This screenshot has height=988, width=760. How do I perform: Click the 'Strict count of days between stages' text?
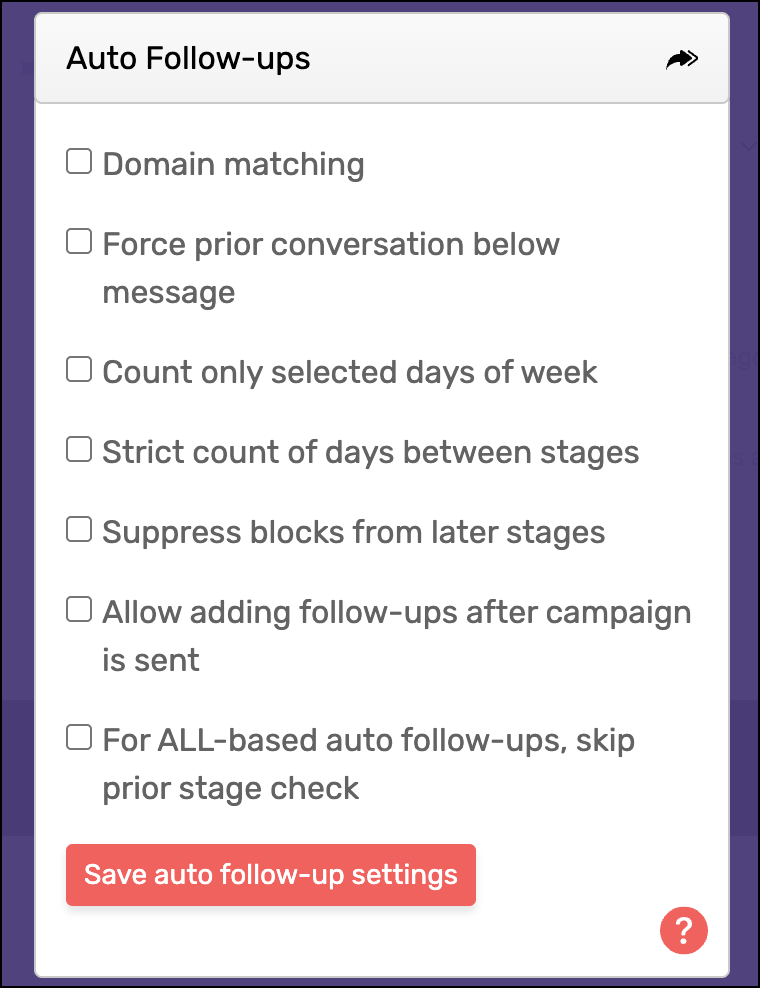[371, 452]
